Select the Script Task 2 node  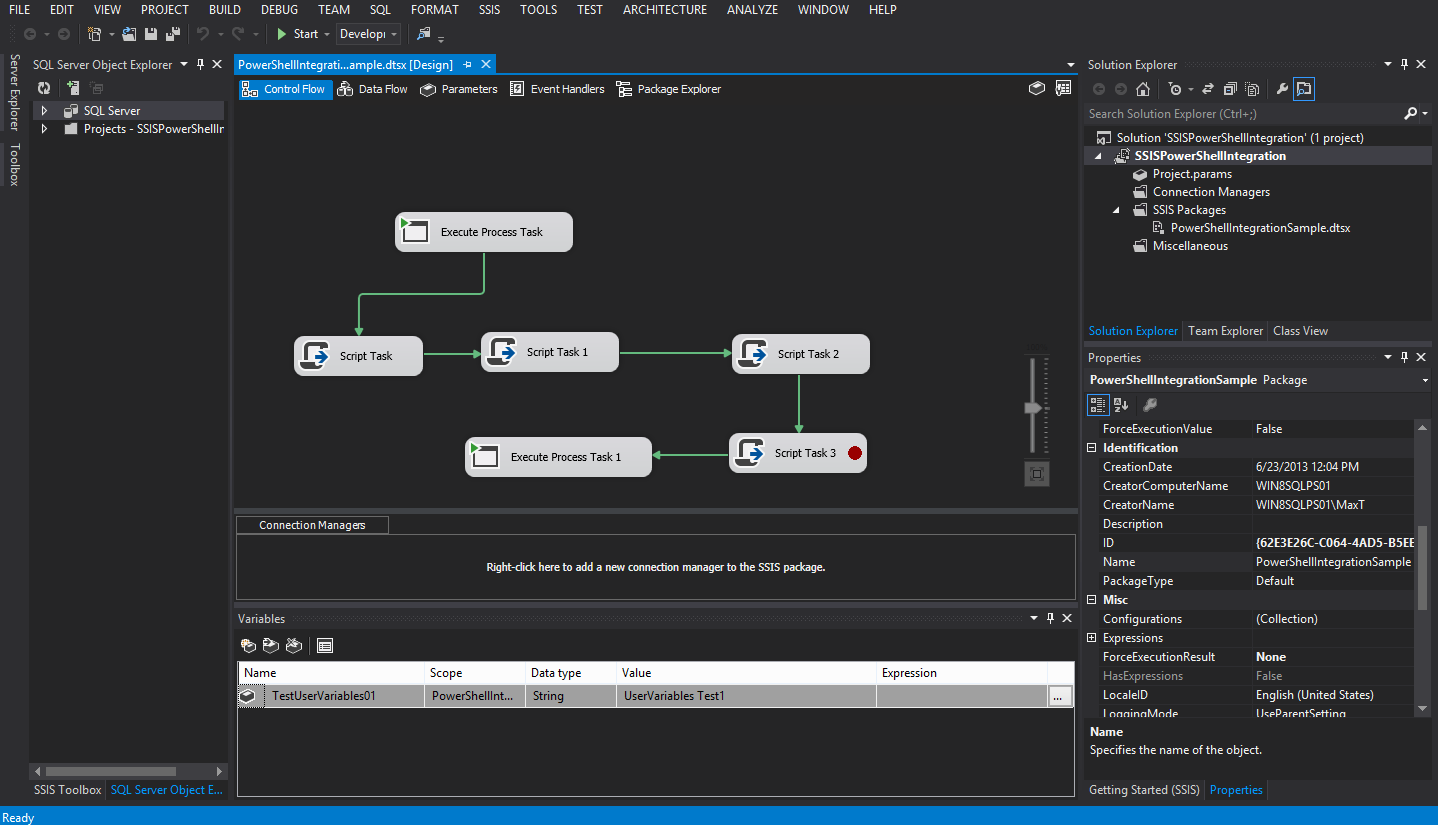(x=800, y=354)
